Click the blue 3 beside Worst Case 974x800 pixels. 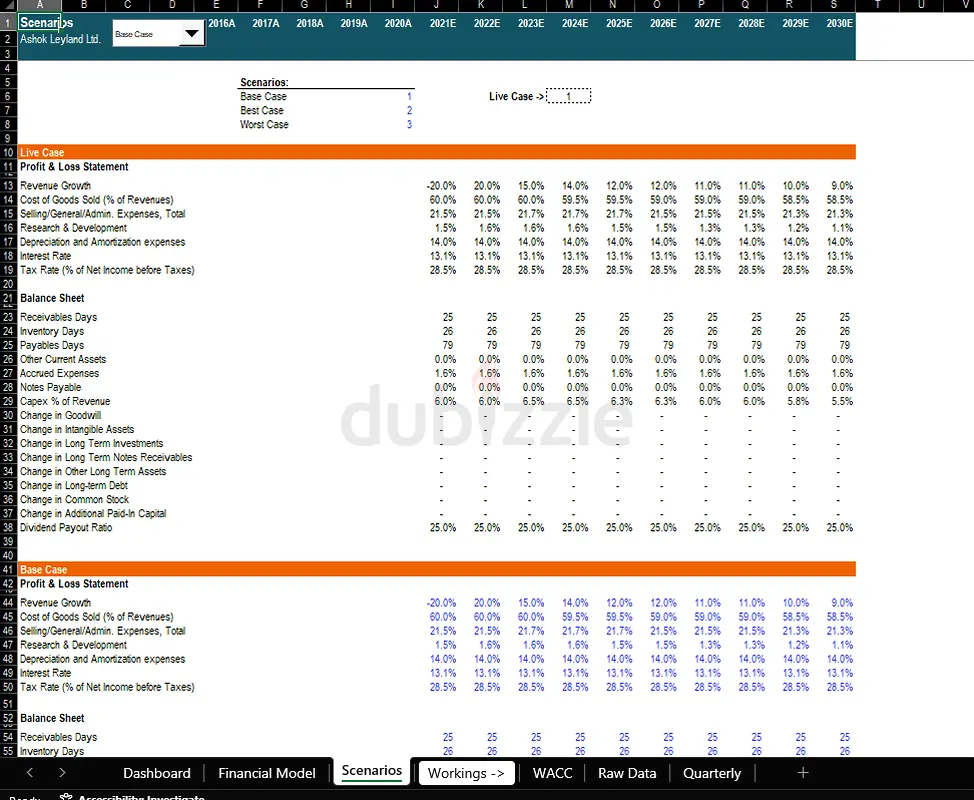(x=408, y=124)
